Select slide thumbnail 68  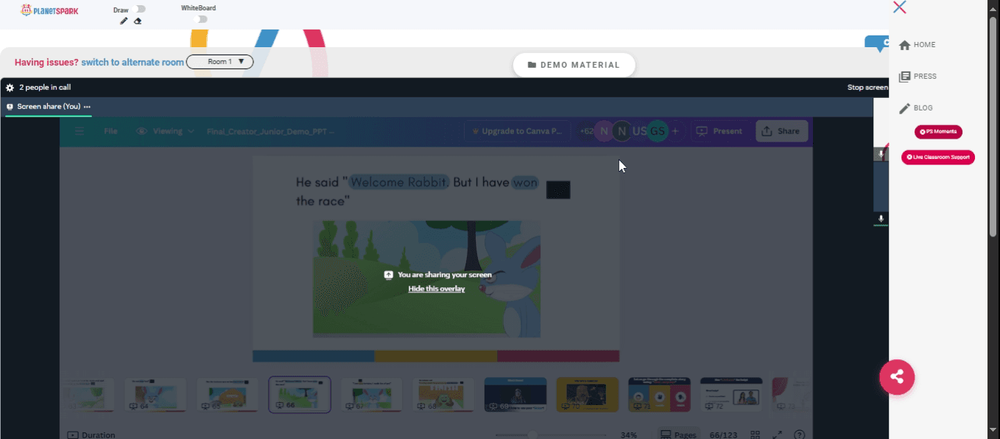click(x=443, y=394)
